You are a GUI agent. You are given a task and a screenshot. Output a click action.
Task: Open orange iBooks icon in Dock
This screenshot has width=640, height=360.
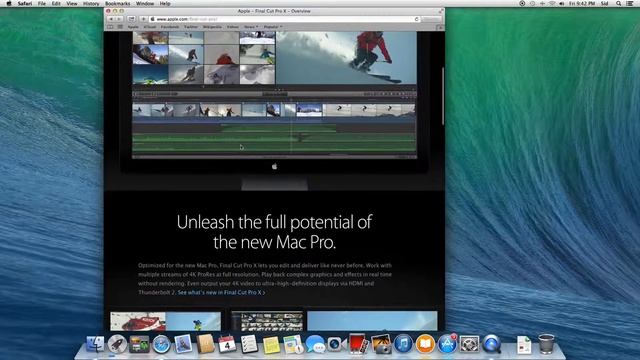coord(425,344)
